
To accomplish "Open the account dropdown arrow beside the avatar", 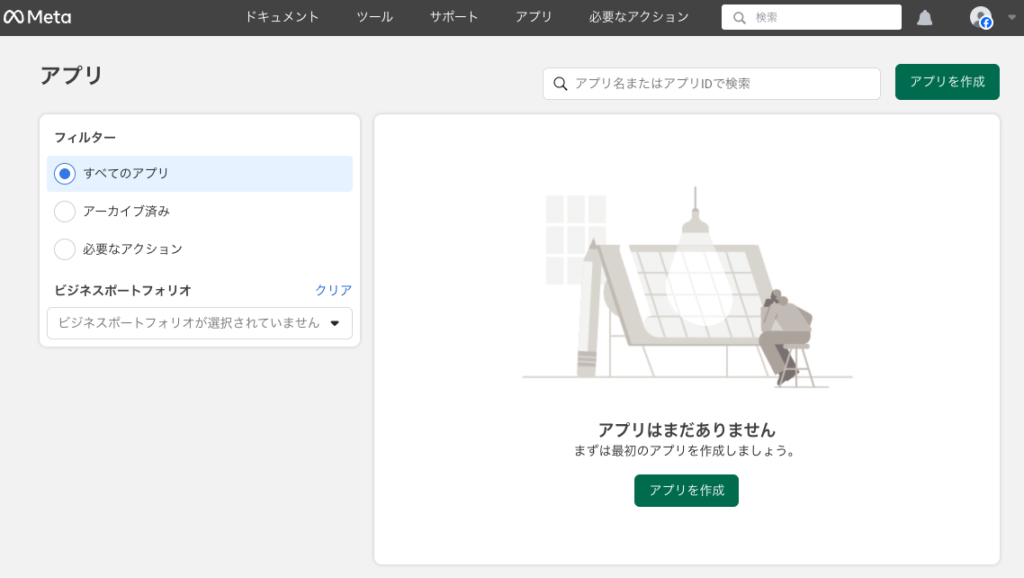I will (x=1012, y=17).
